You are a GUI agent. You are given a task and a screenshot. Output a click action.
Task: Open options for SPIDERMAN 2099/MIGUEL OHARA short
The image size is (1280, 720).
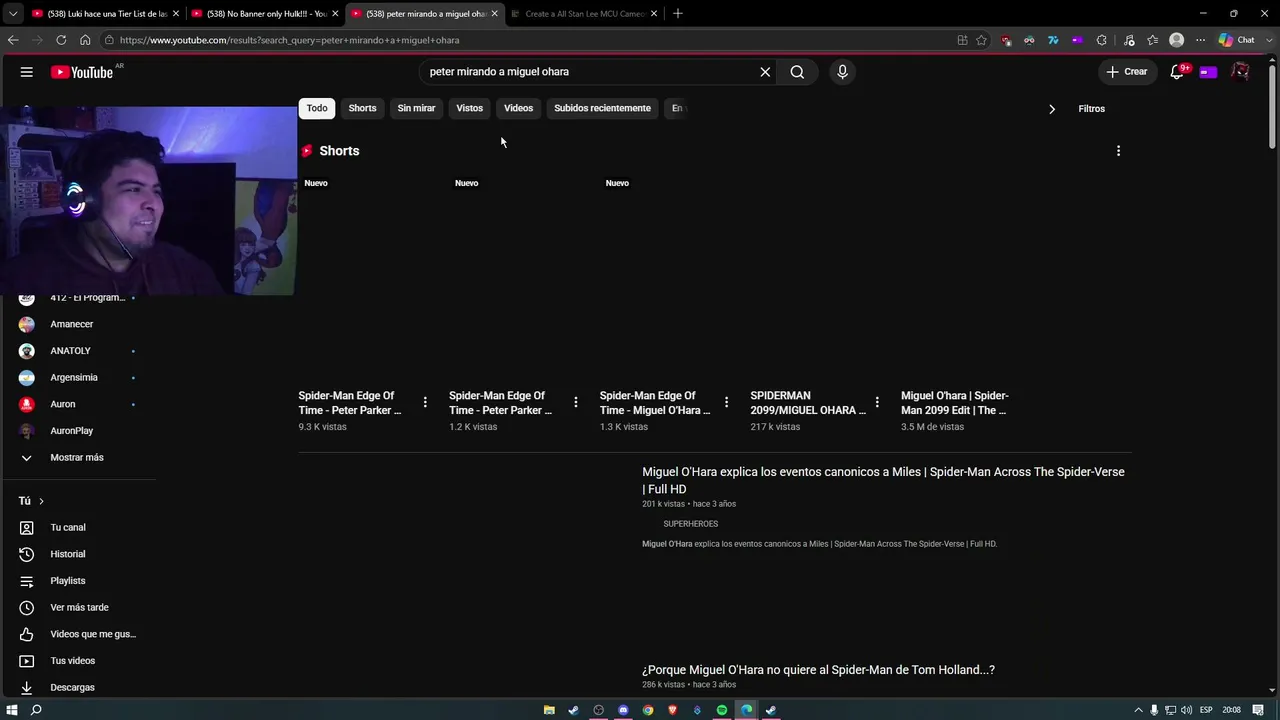point(877,402)
